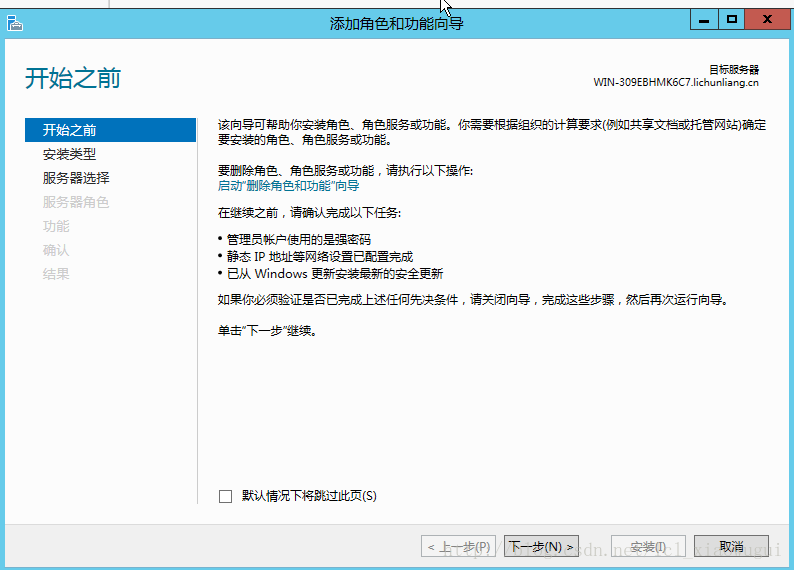Click the window title 添加角色和功能向导
The height and width of the screenshot is (570, 794).
tap(396, 23)
